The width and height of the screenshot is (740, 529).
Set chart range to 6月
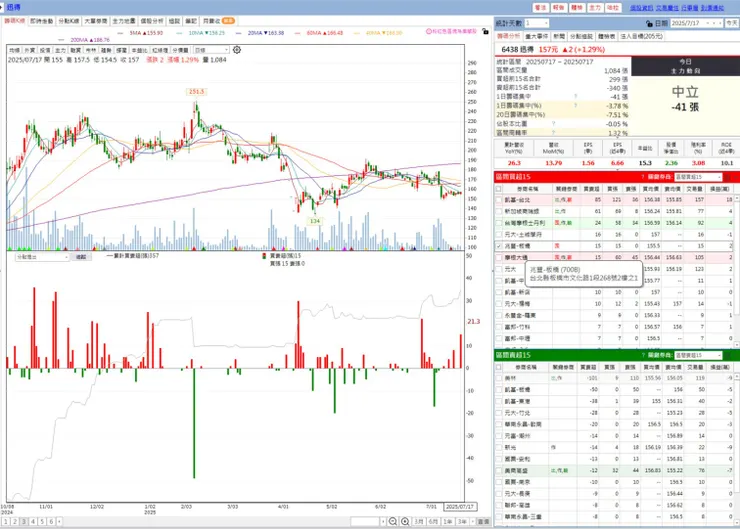coord(433,521)
